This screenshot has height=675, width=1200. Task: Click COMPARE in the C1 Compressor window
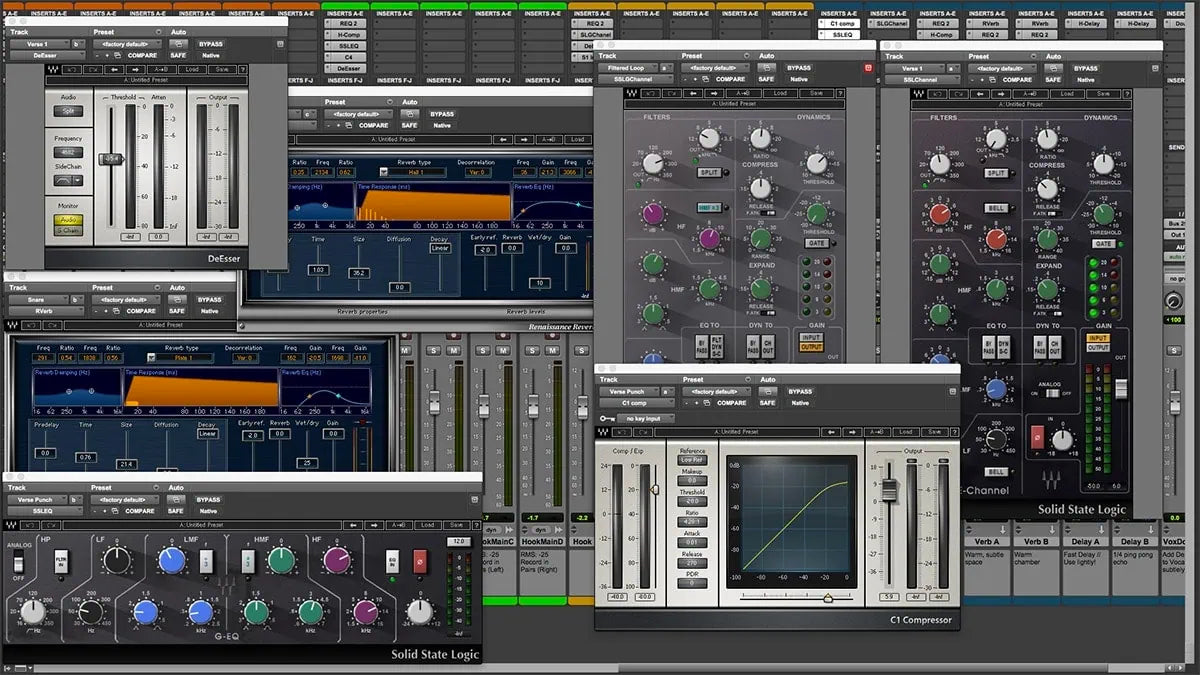731,403
